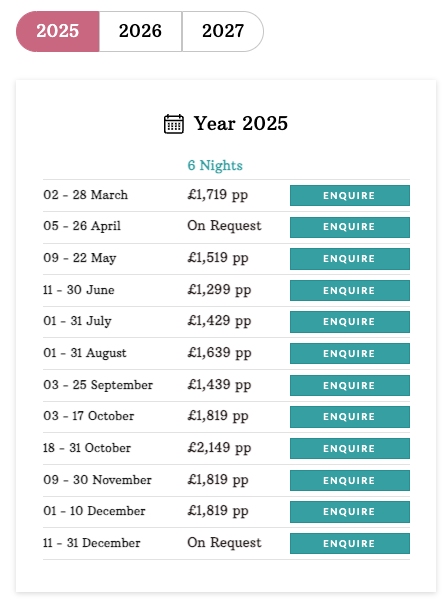Enquire about 18 - 31 October dates
447x605 pixels.
pyautogui.click(x=350, y=449)
